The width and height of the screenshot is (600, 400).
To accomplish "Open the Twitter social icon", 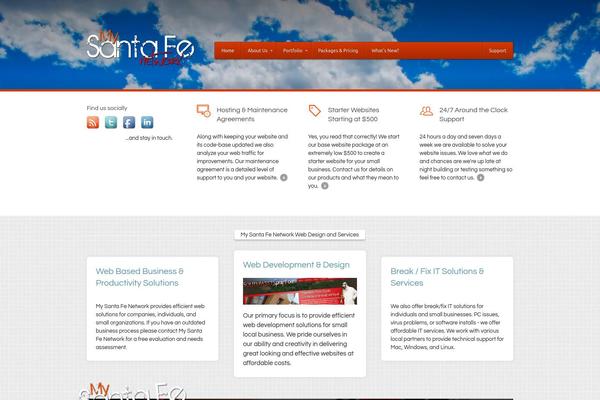I will [x=111, y=122].
